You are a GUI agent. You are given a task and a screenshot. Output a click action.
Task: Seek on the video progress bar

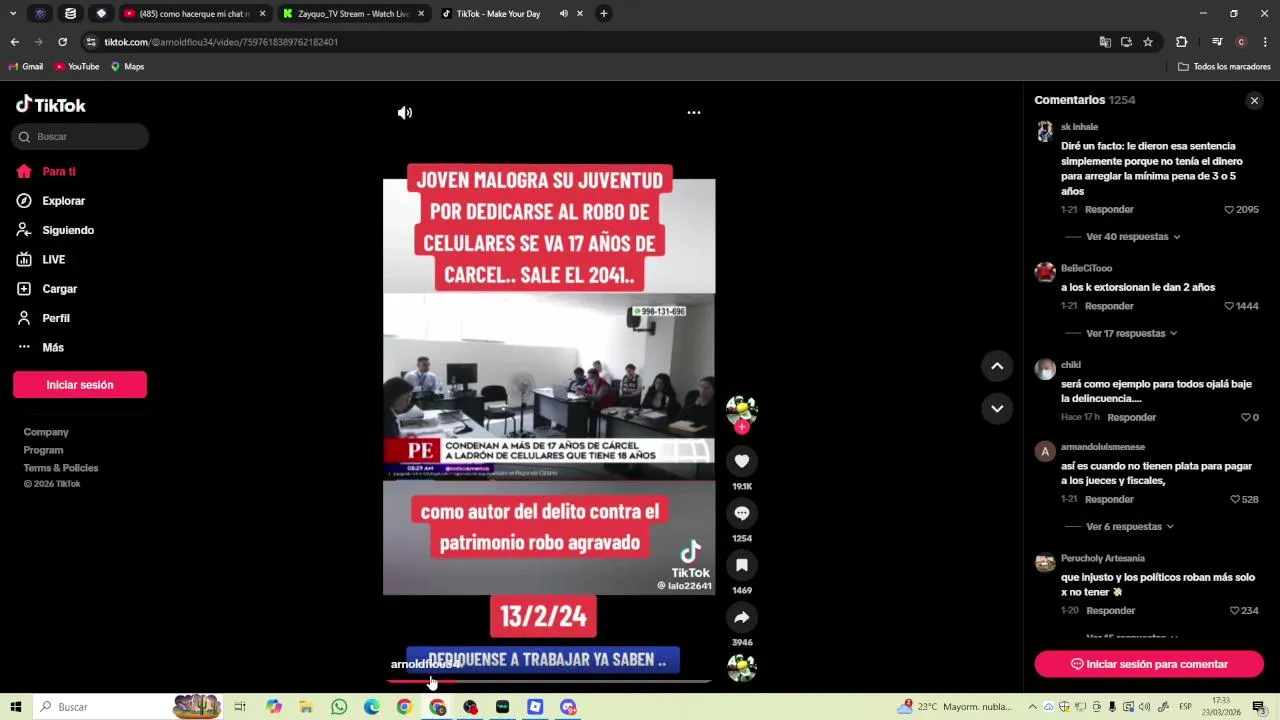[x=549, y=681]
